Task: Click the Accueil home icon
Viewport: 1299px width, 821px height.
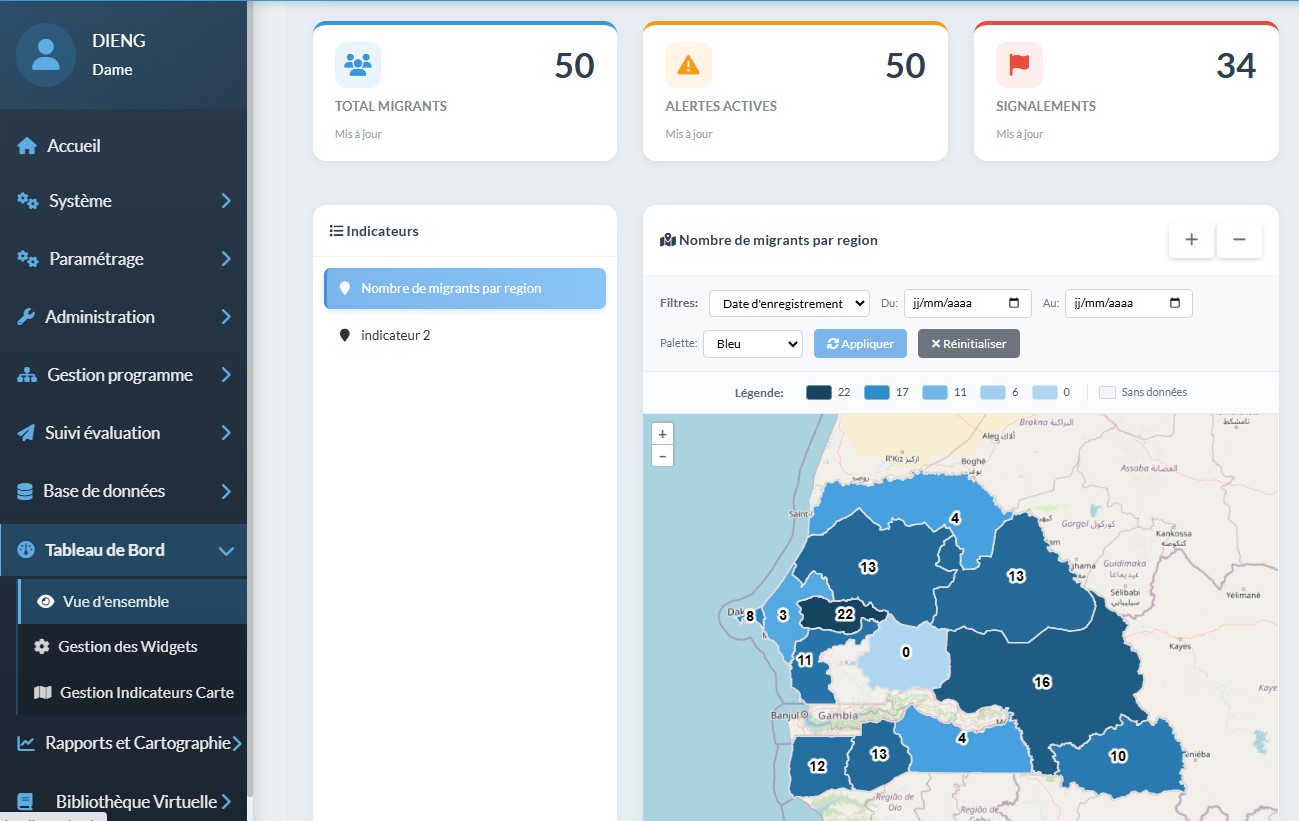Action: 28,146
